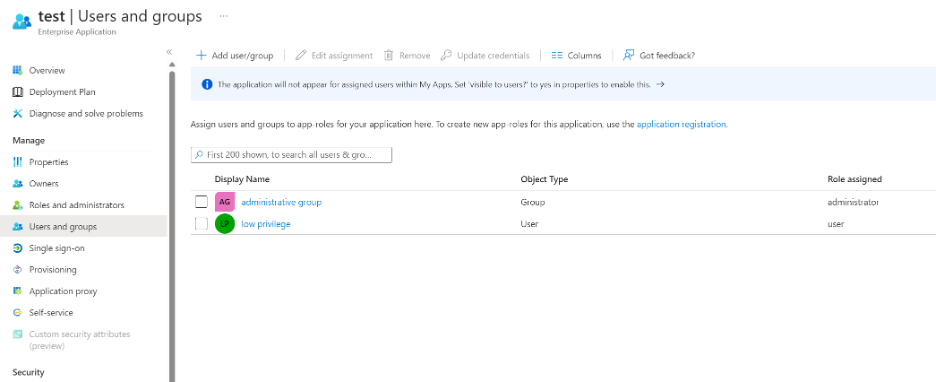This screenshot has height=382, width=936.
Task: Click the Remove trash can icon
Action: [389, 56]
